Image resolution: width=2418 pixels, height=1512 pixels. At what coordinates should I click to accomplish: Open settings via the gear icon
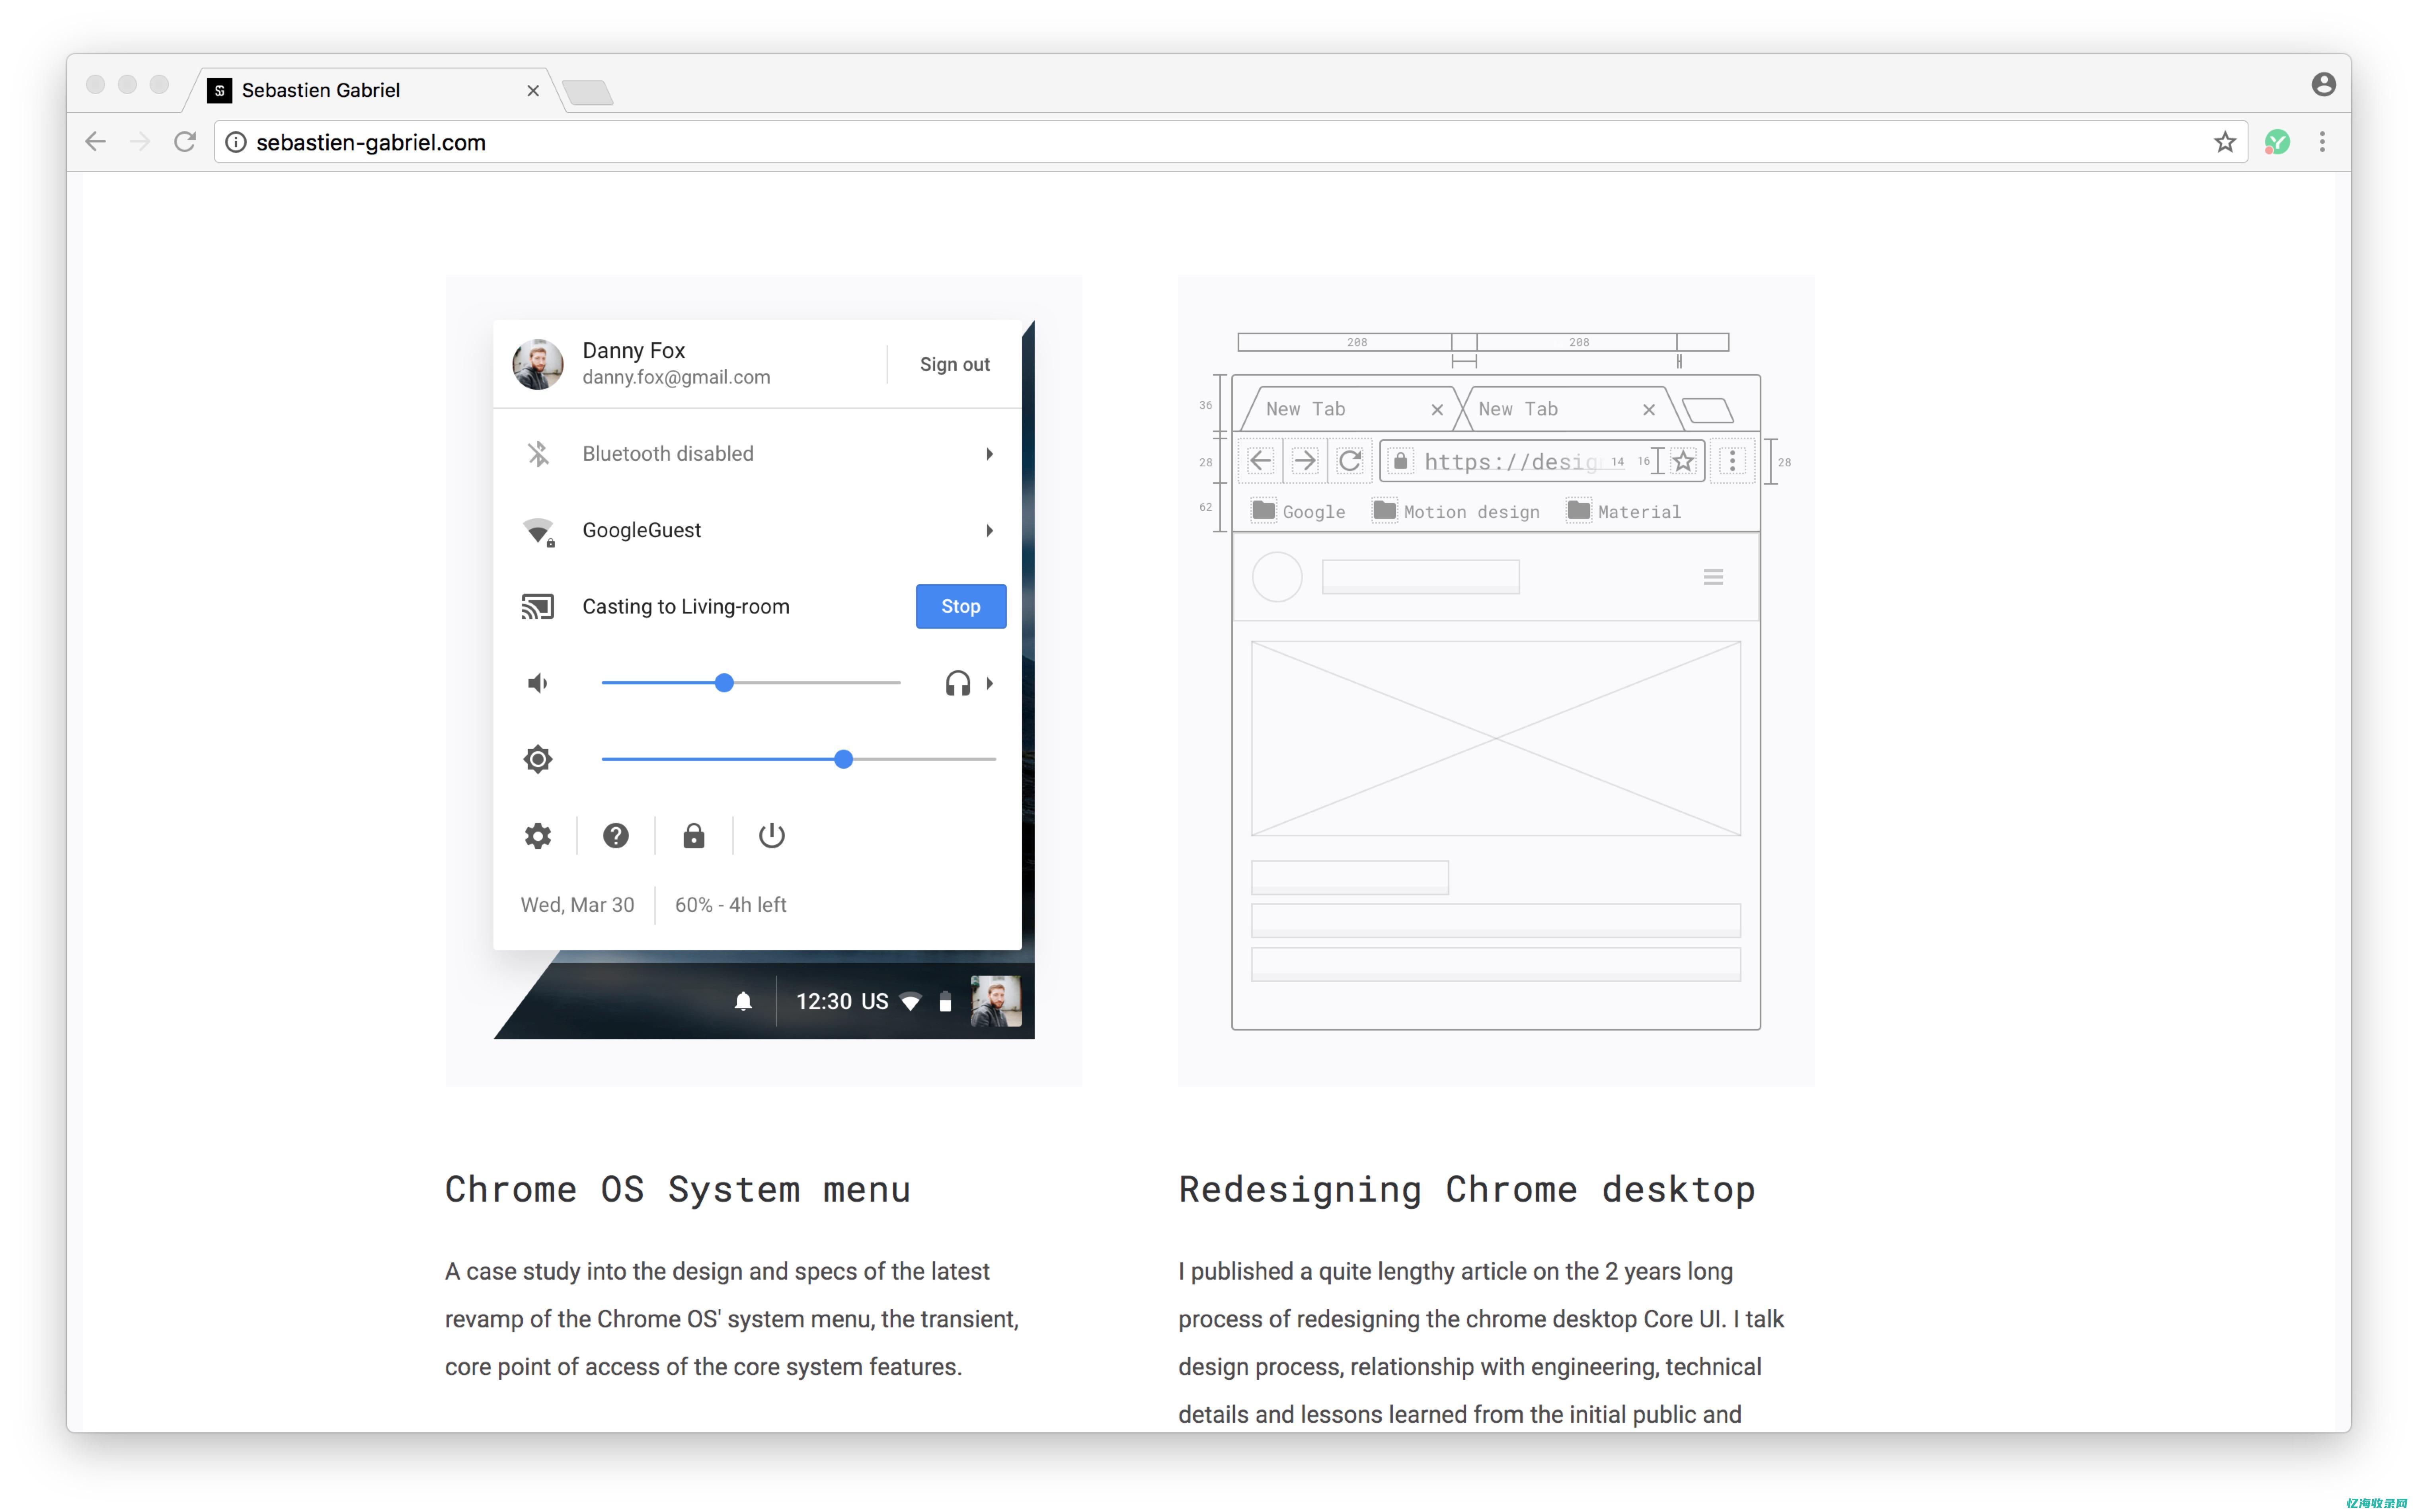pos(538,836)
